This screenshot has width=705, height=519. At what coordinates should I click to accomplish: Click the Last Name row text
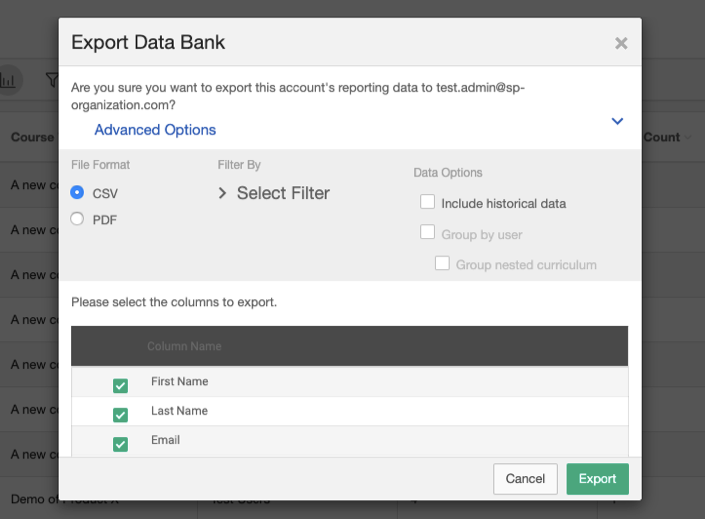click(179, 411)
